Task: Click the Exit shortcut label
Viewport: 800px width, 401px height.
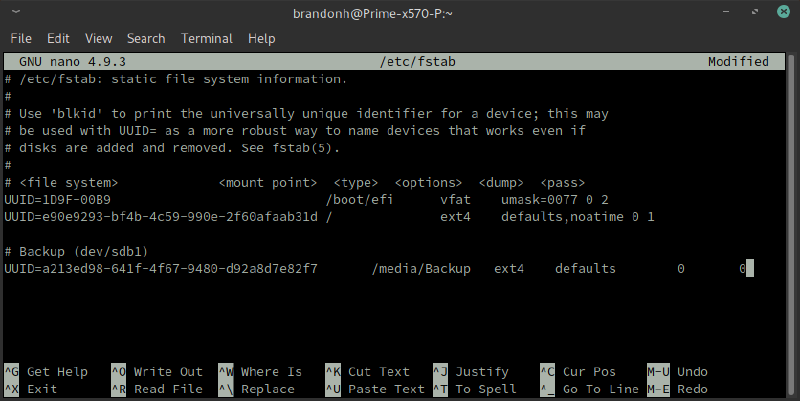Action: (x=42, y=389)
